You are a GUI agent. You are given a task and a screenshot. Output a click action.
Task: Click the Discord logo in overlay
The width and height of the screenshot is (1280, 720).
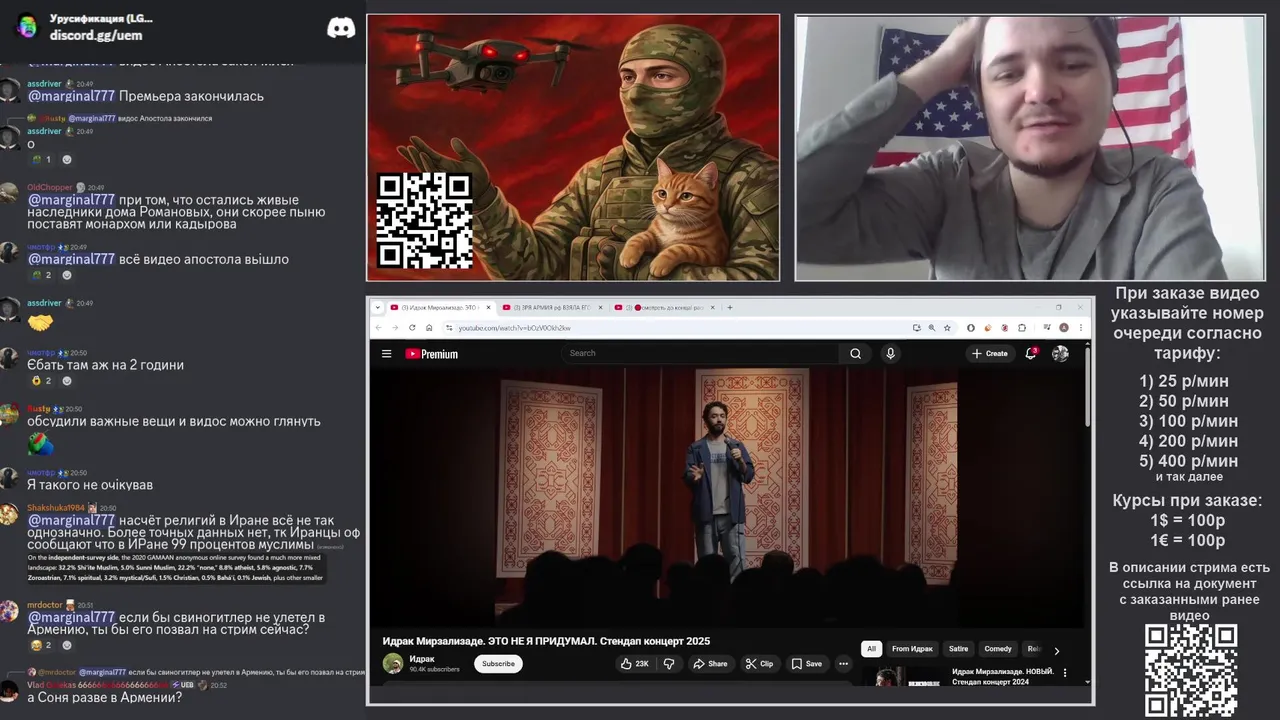[x=341, y=27]
